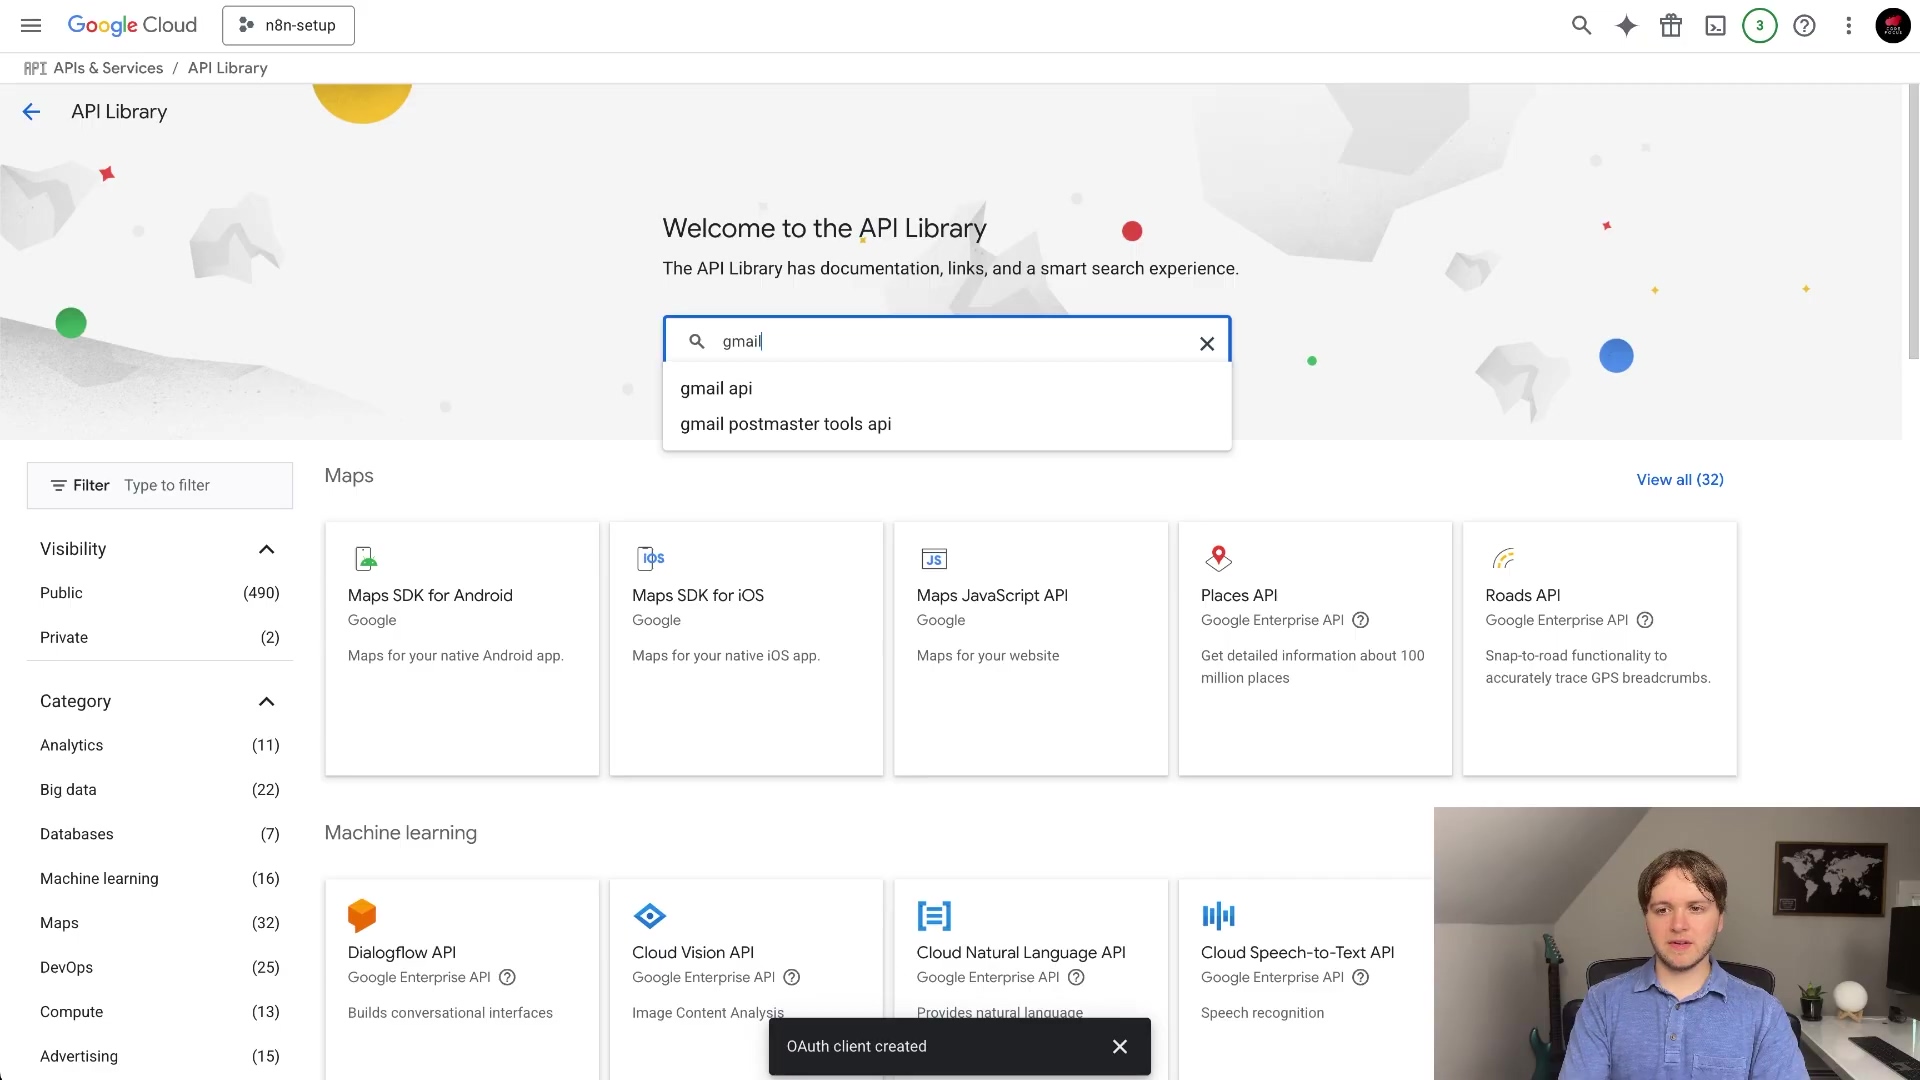Open the Maps SDK for iOS title
Viewport: 1920px width, 1080px height.
pos(698,595)
